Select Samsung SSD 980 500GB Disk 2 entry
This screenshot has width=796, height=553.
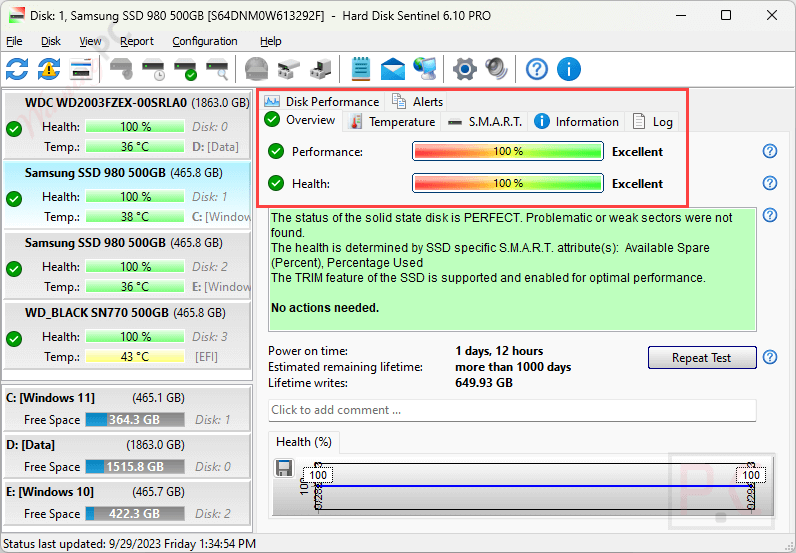(127, 265)
